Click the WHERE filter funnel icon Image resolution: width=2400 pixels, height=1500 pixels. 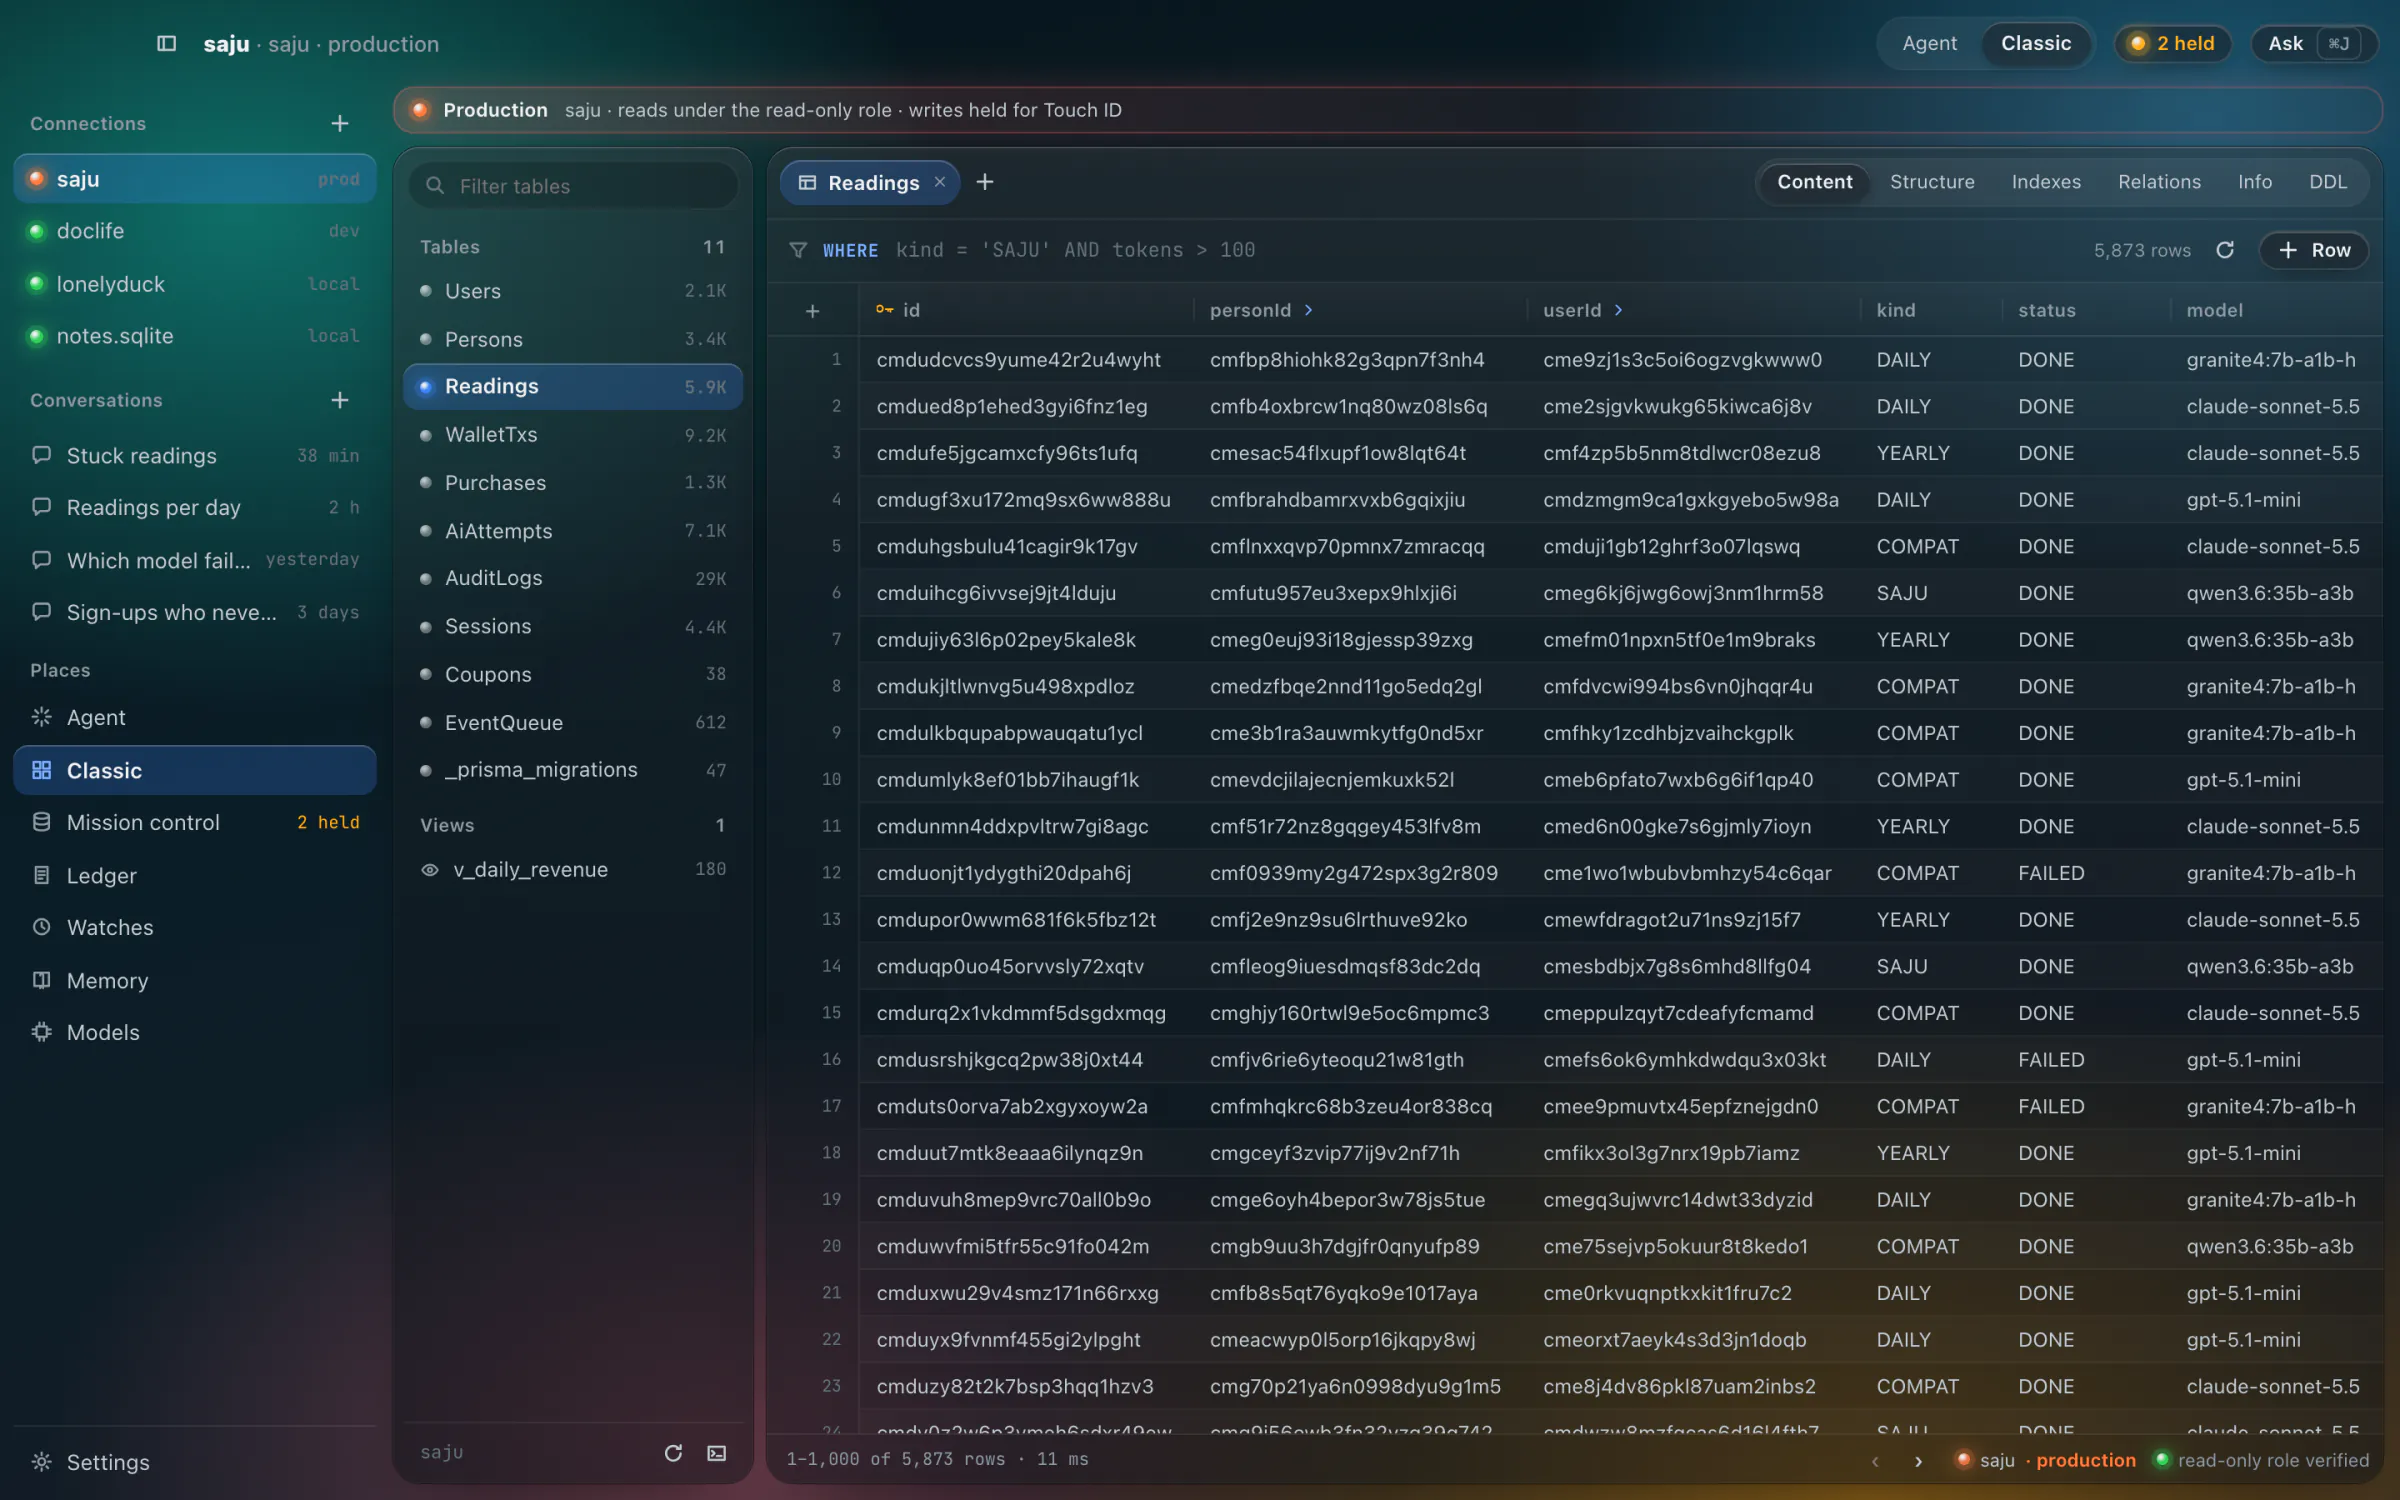[798, 250]
